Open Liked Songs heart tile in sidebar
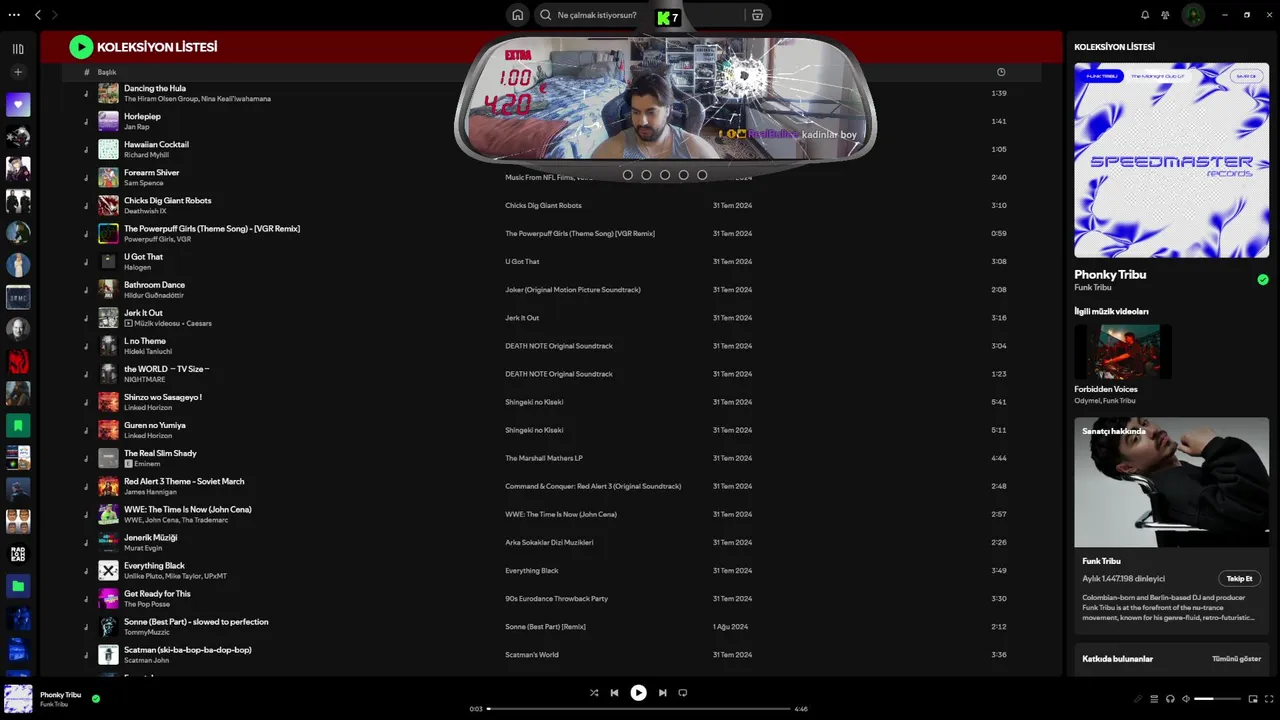 click(18, 105)
